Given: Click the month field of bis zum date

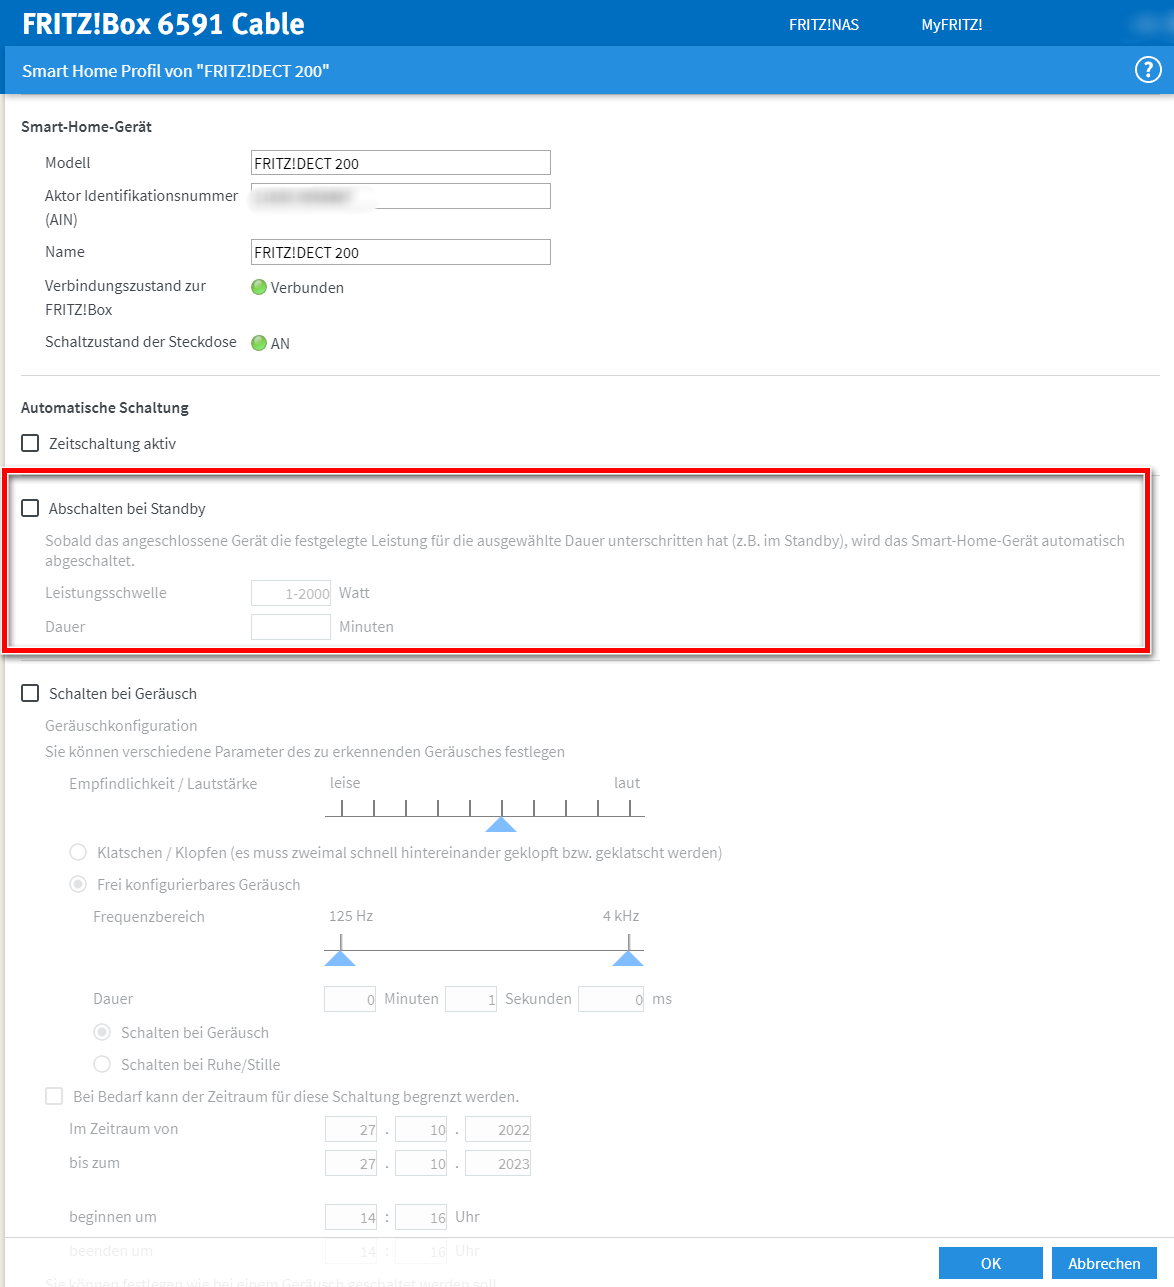Looking at the screenshot, I should 421,1163.
